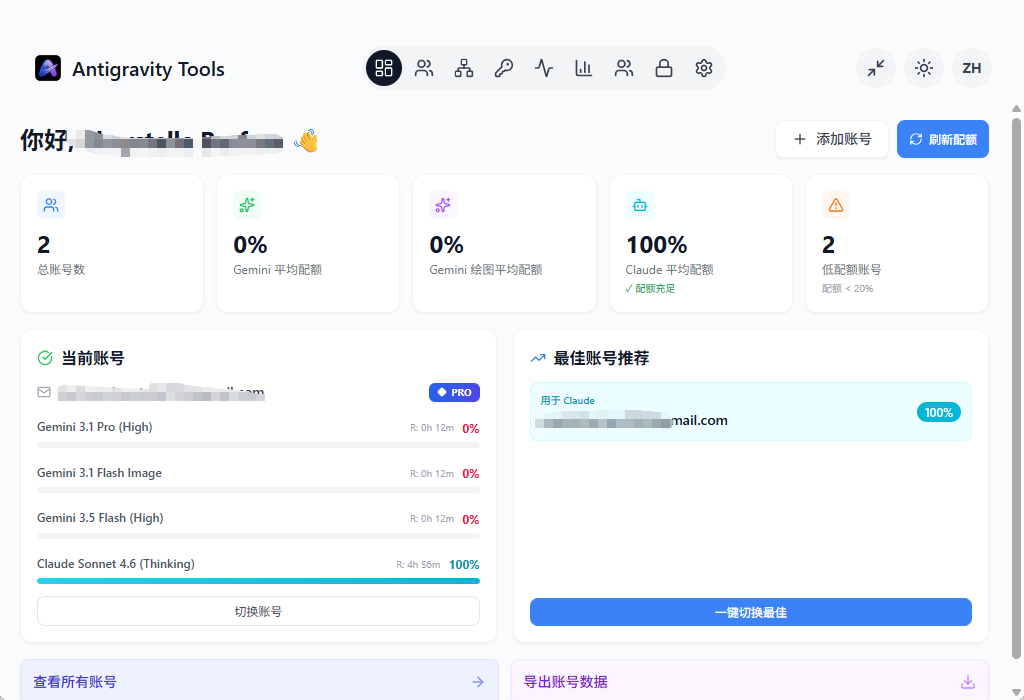Select the 用于 Claude recommended account card
The width and height of the screenshot is (1024, 700).
[751, 411]
